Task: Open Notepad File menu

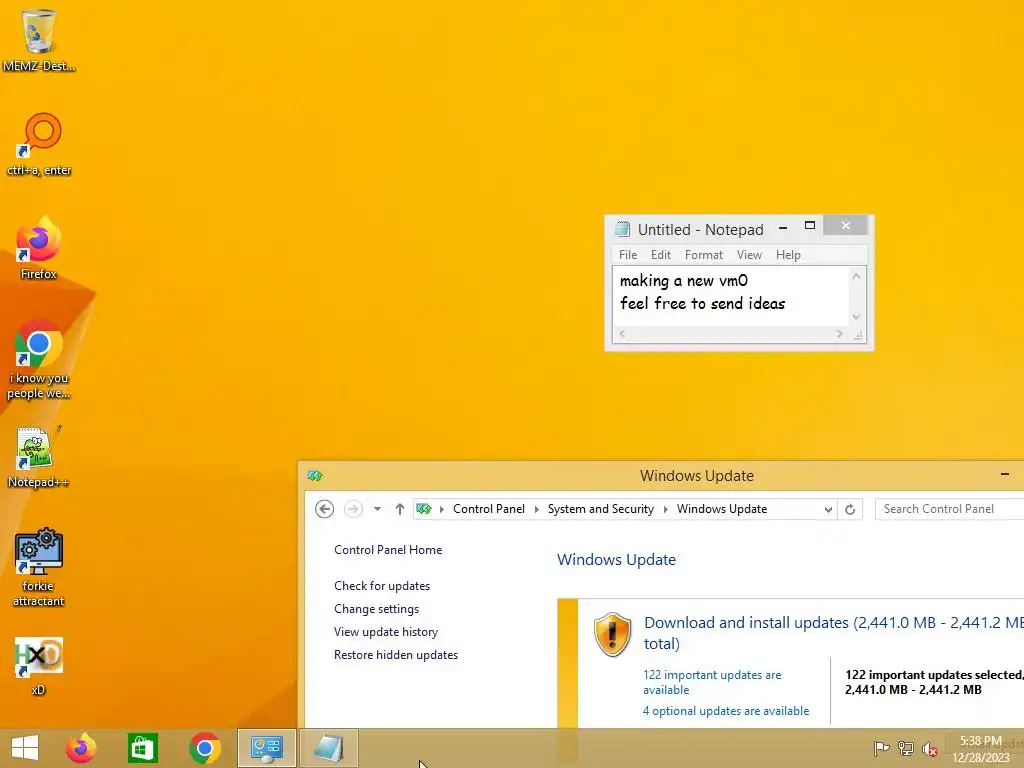Action: (628, 255)
